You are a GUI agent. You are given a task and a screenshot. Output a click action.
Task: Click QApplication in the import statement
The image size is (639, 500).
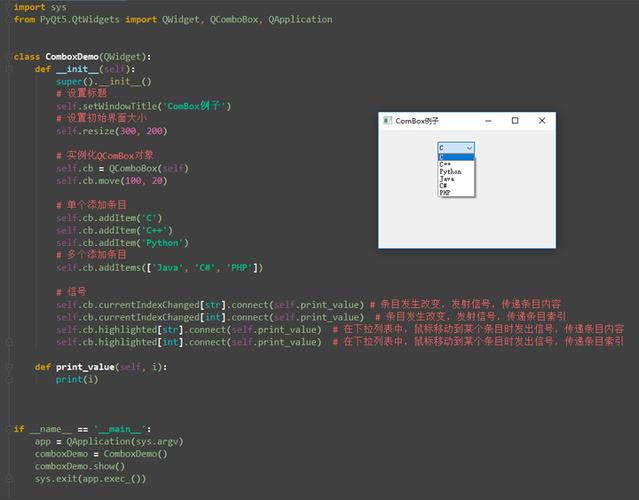(300, 19)
